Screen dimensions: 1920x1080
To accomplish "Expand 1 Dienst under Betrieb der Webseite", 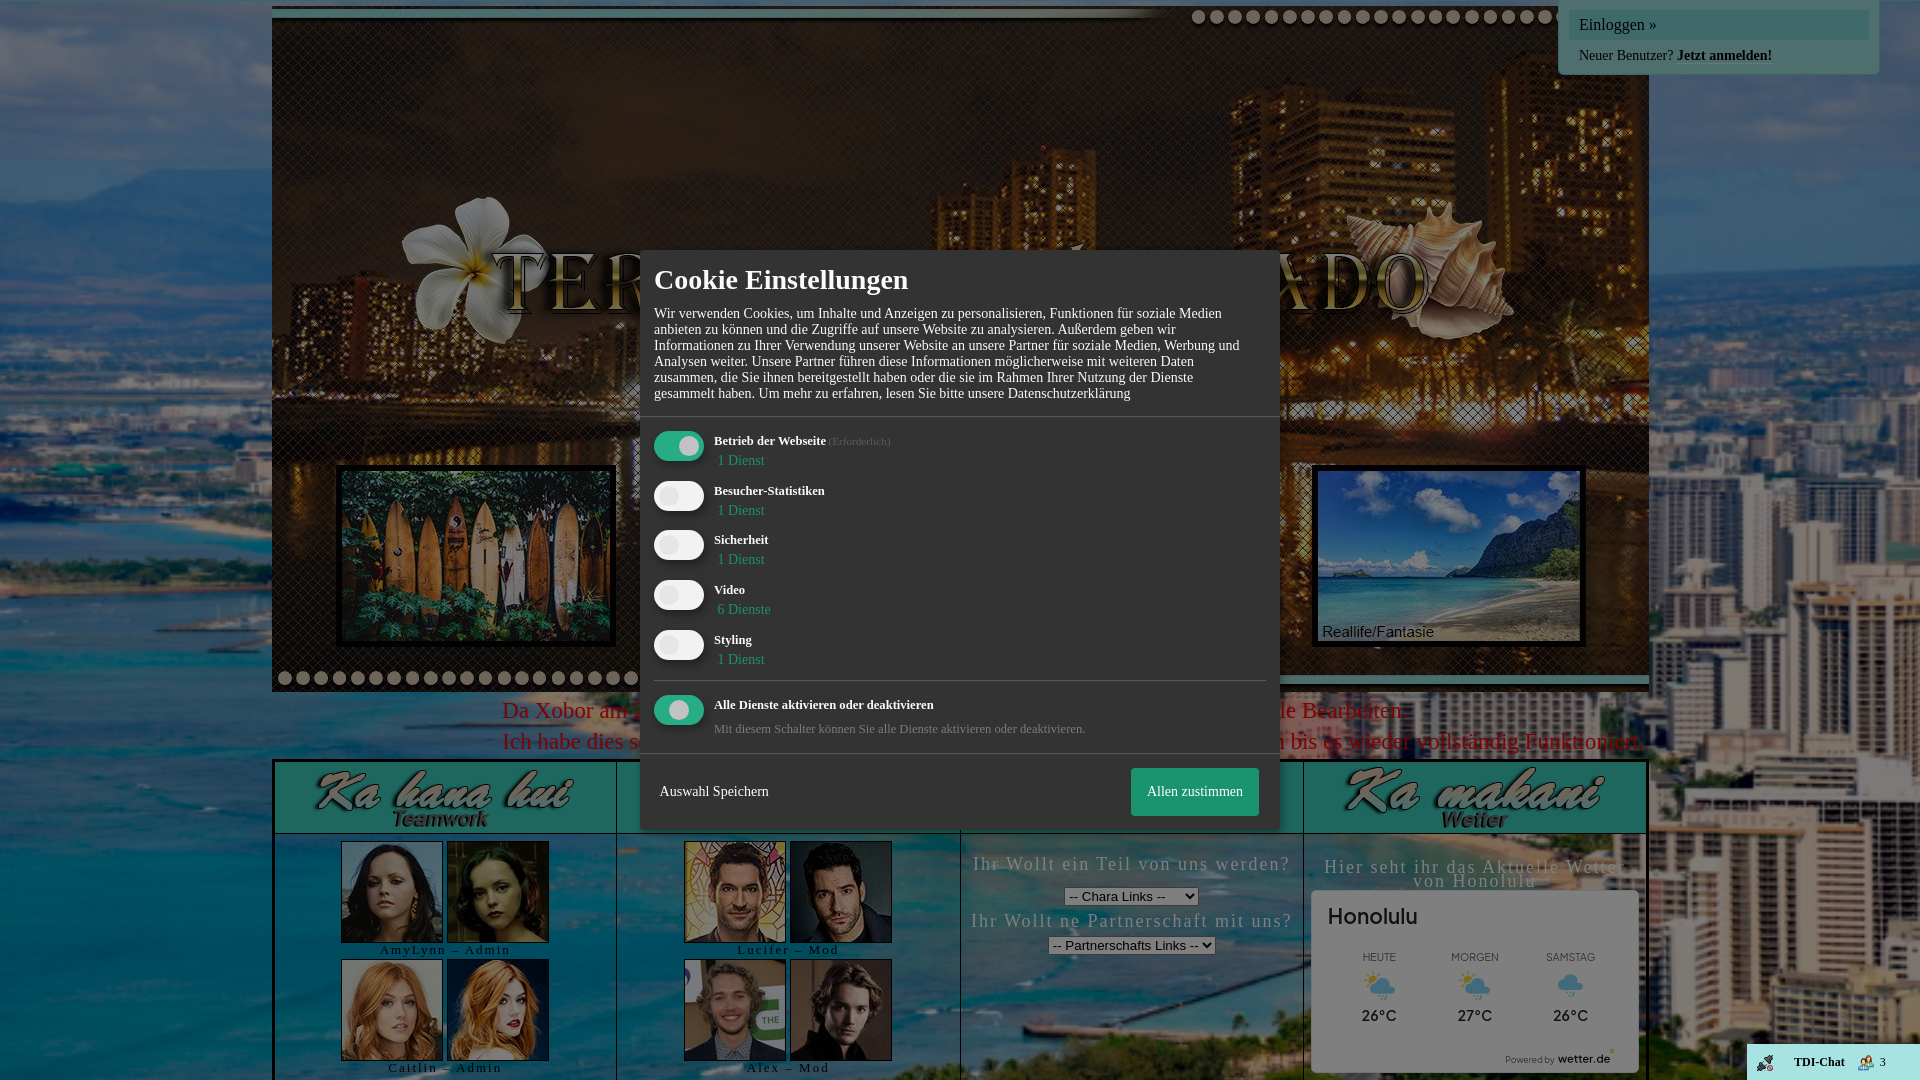I will 740,461.
